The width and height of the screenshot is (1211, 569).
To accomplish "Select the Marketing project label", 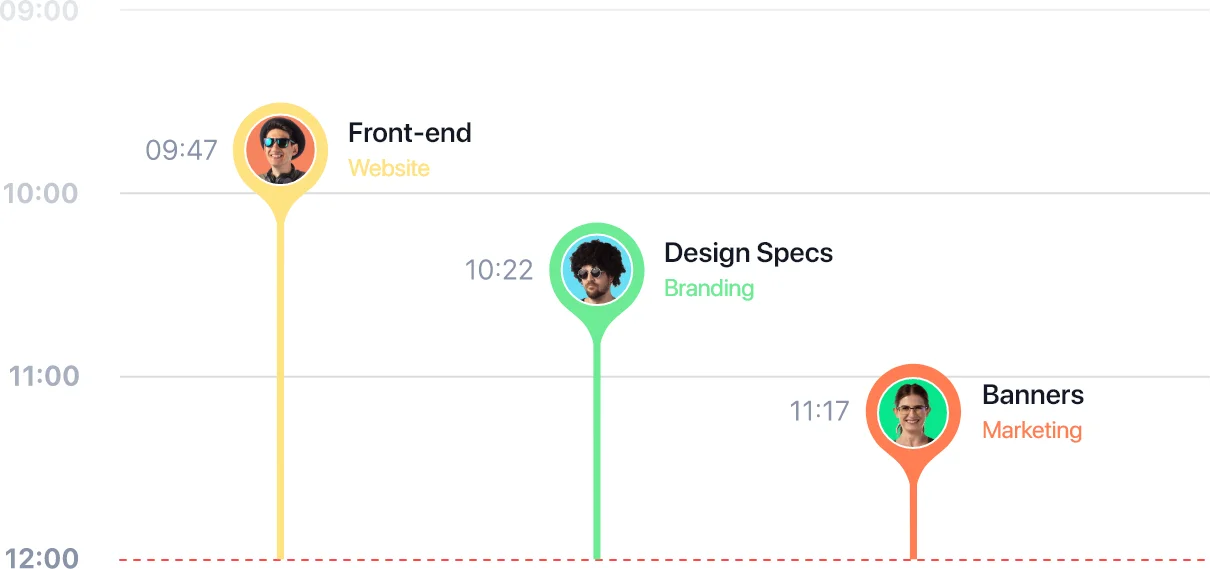I will (x=1032, y=430).
